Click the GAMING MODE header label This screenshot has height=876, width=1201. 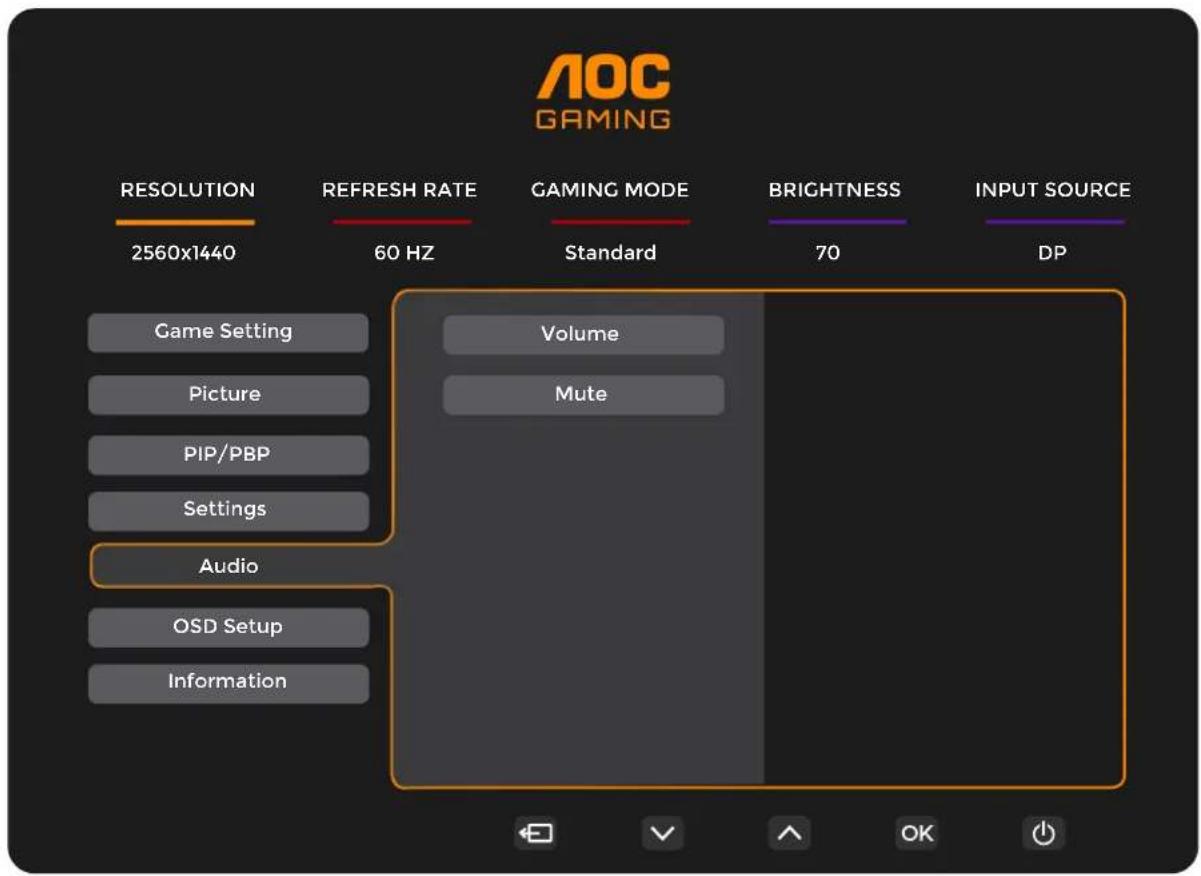pos(610,190)
